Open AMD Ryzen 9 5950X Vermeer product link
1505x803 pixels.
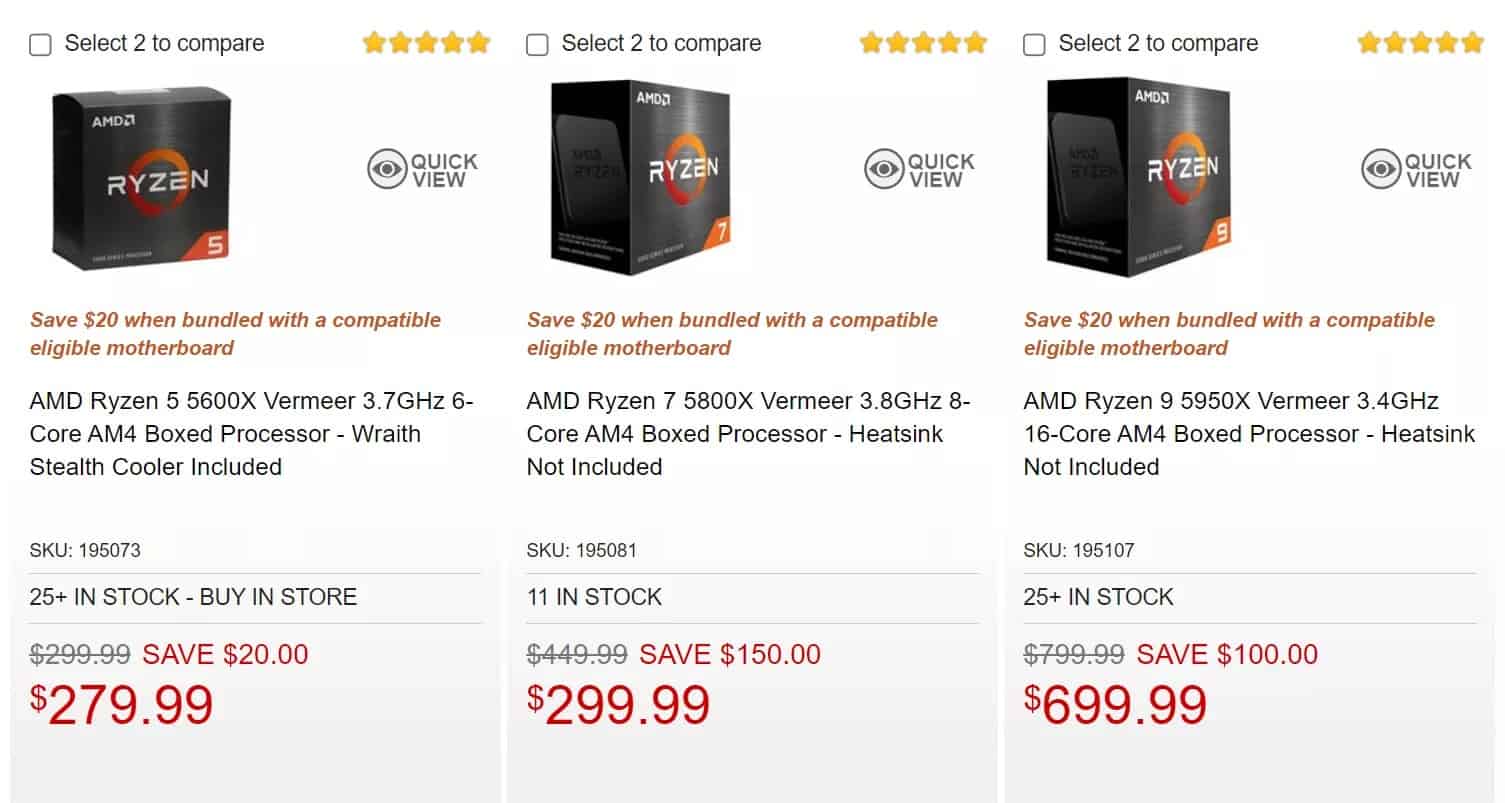[1249, 434]
